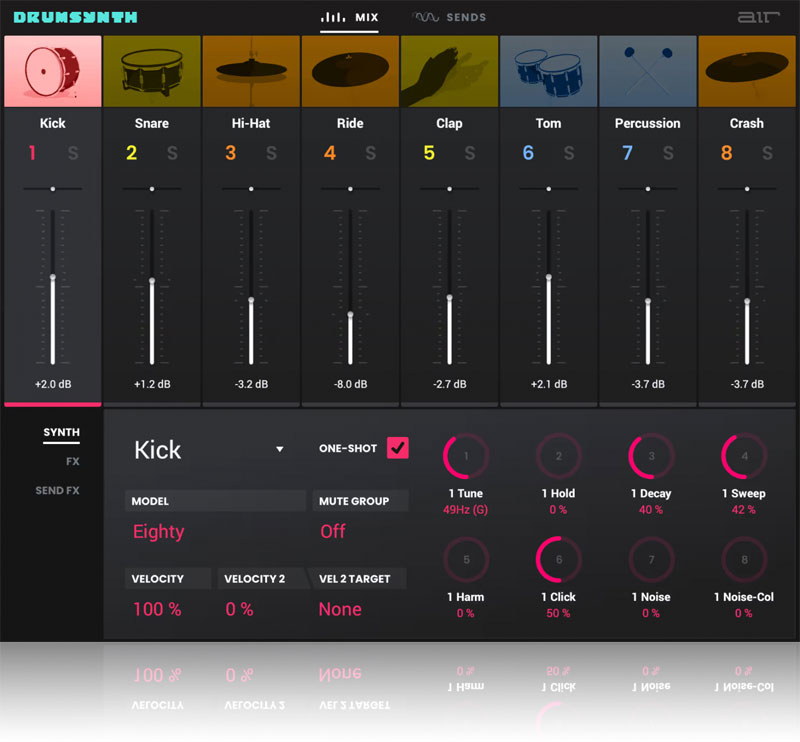This screenshot has height=742, width=800.
Task: Open the Send FX page
Action: click(x=58, y=491)
